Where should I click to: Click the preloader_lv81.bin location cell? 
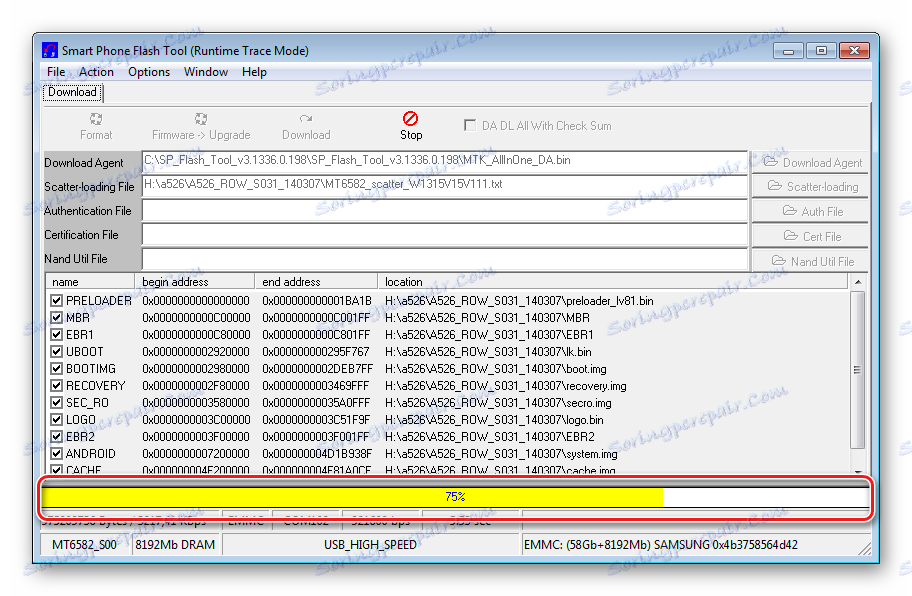pyautogui.click(x=519, y=301)
